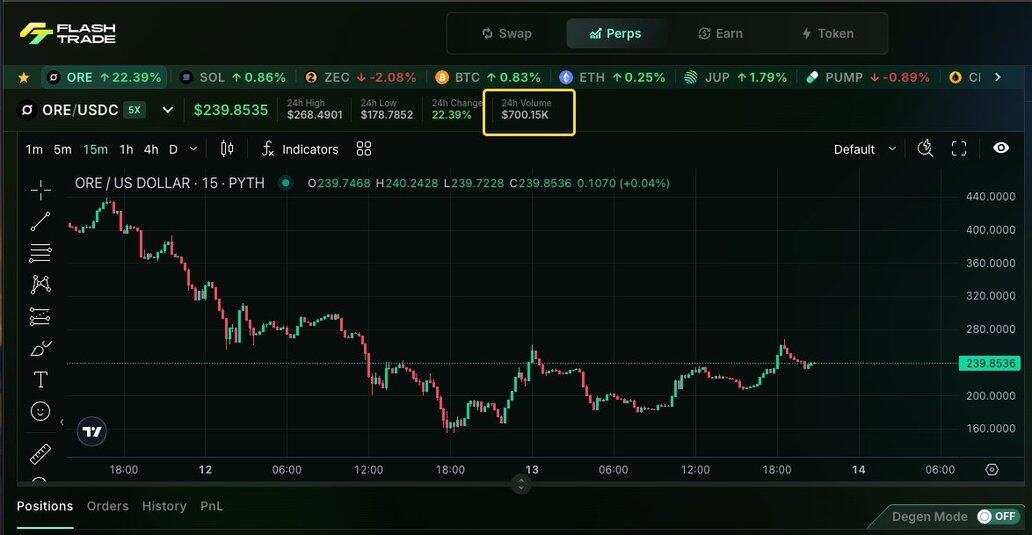
Task: Select the brush drawing tool
Action: [x=40, y=348]
